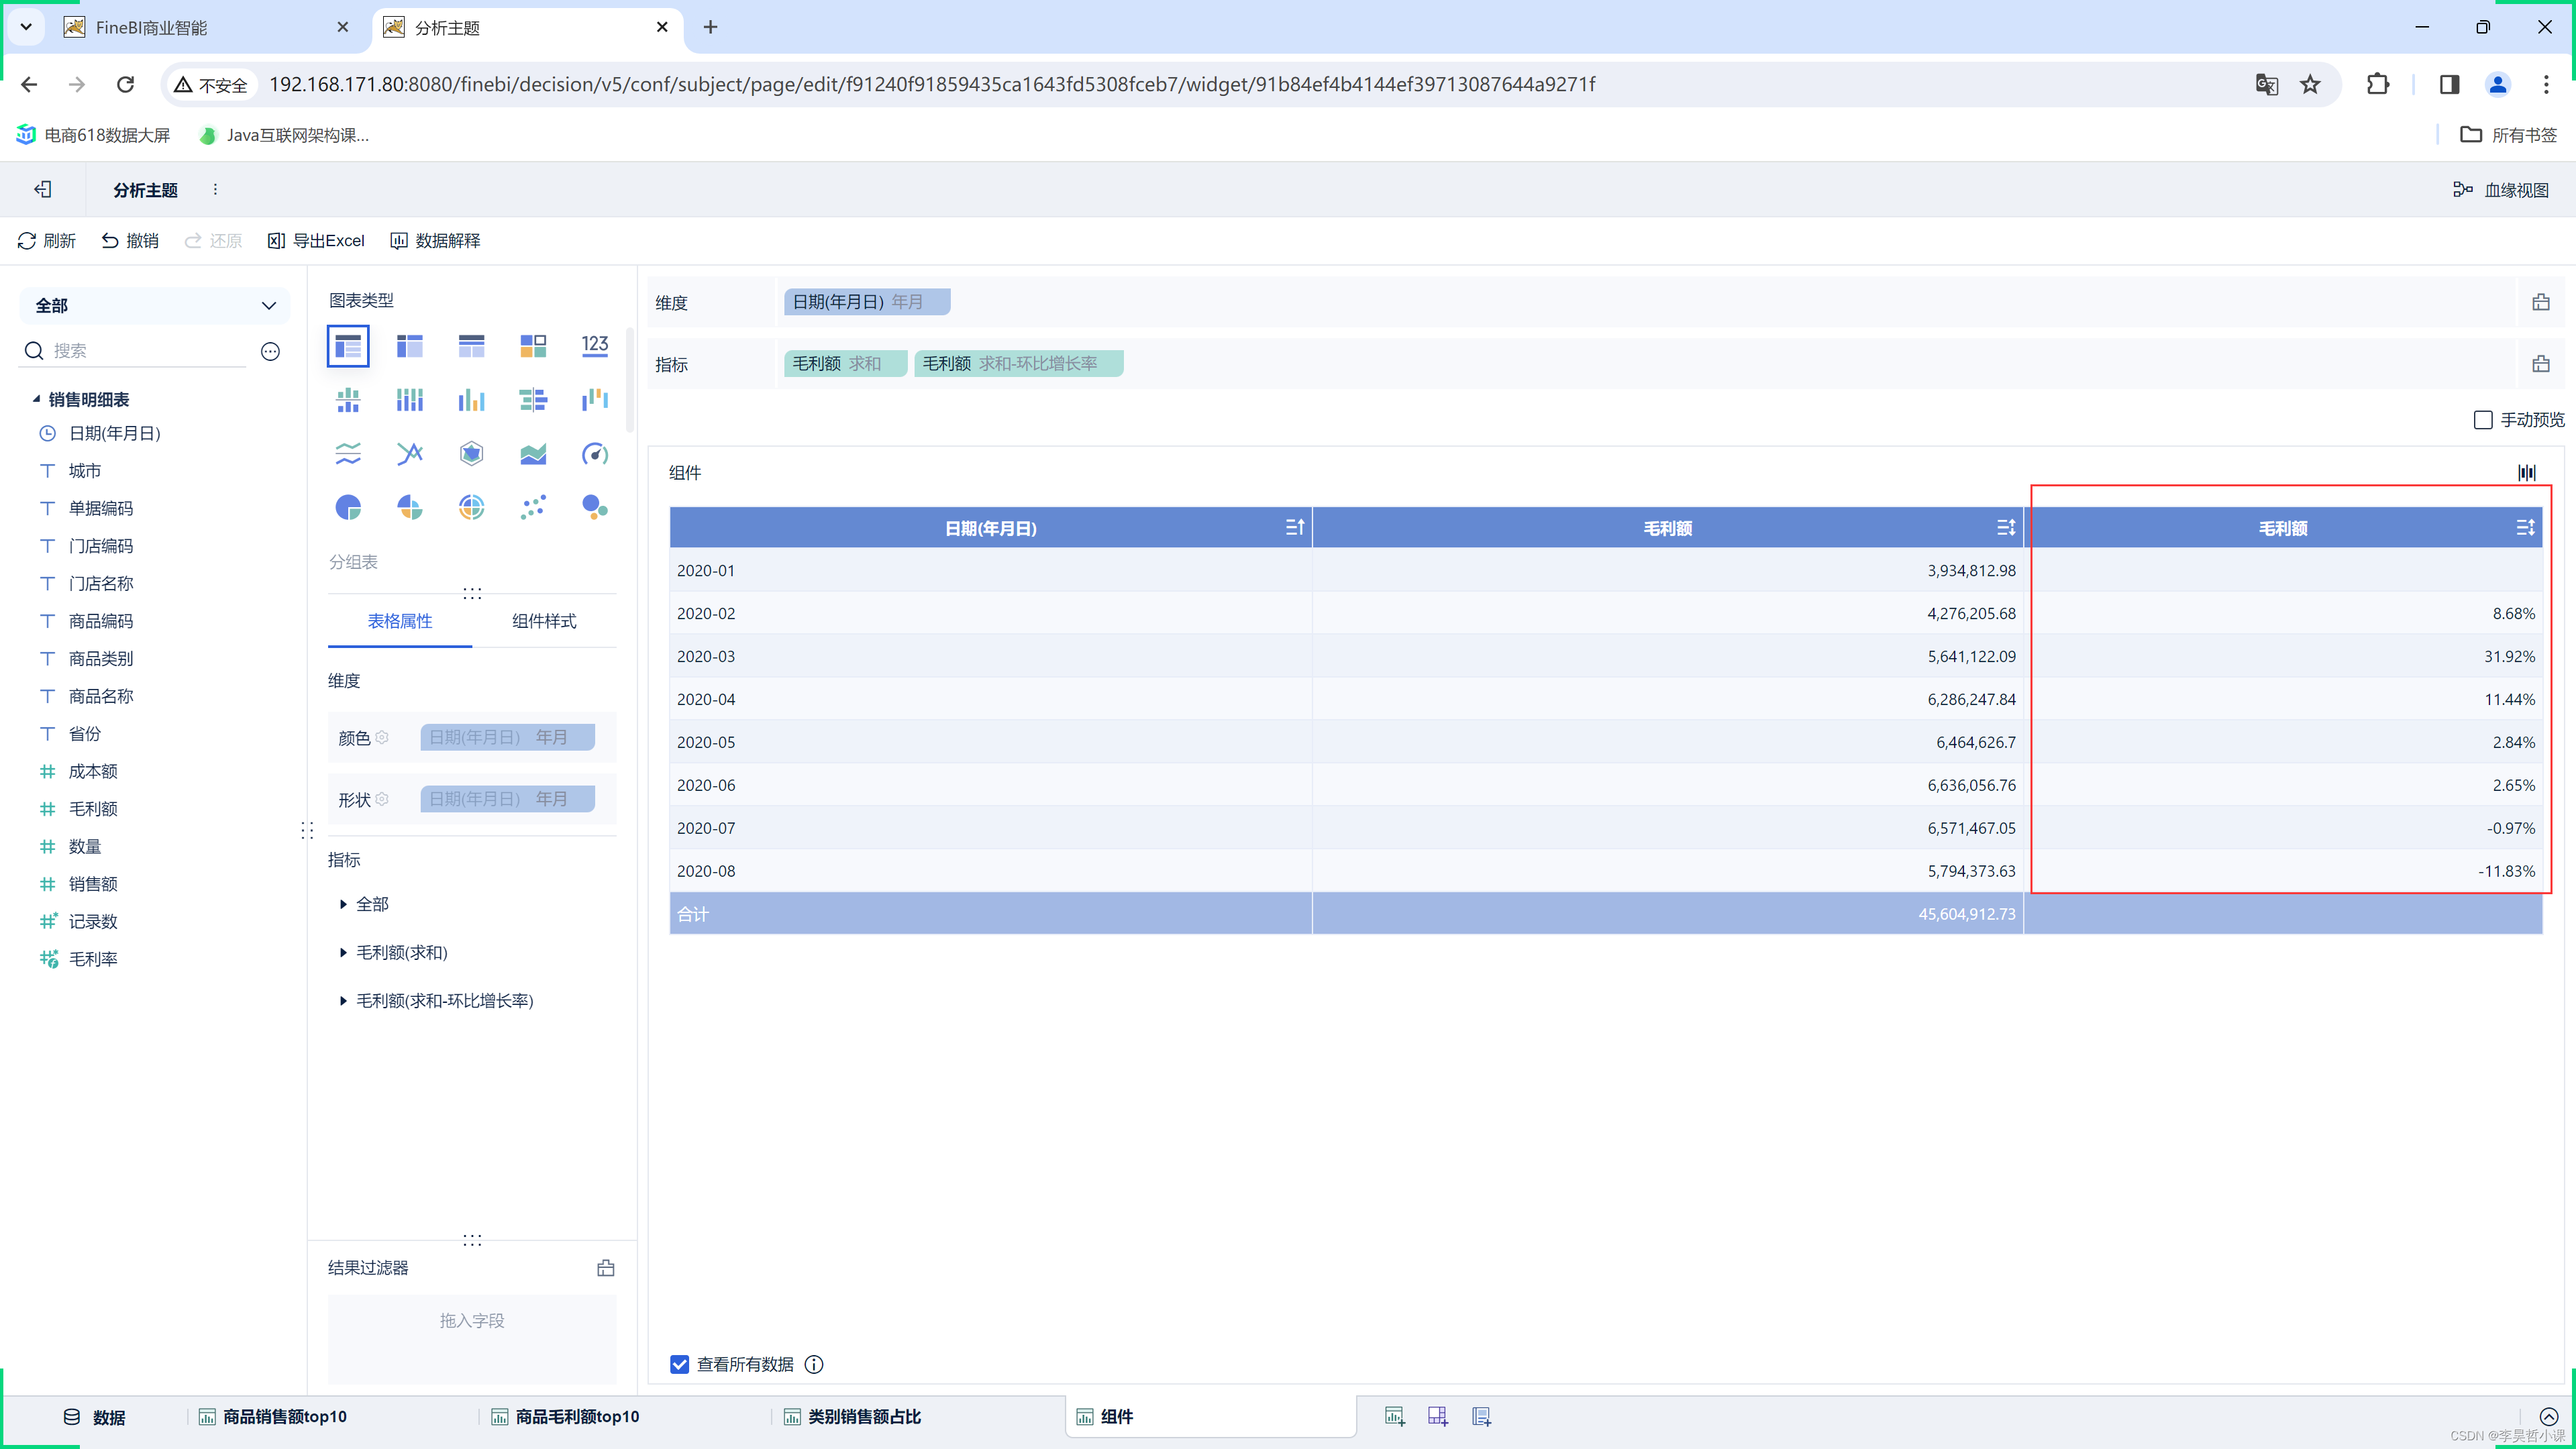This screenshot has width=2576, height=1449.
Task: Select the hexagon map chart type
Action: coord(471,454)
